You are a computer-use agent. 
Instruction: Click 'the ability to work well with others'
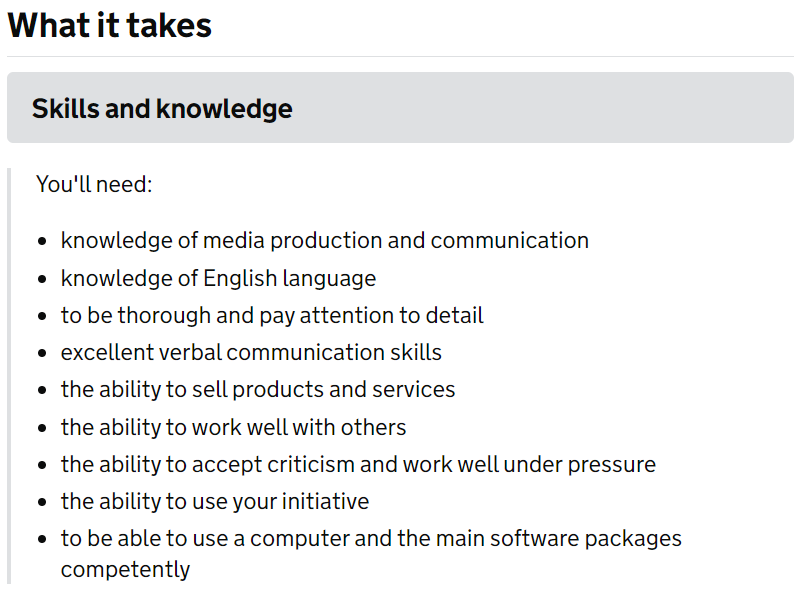click(x=233, y=428)
